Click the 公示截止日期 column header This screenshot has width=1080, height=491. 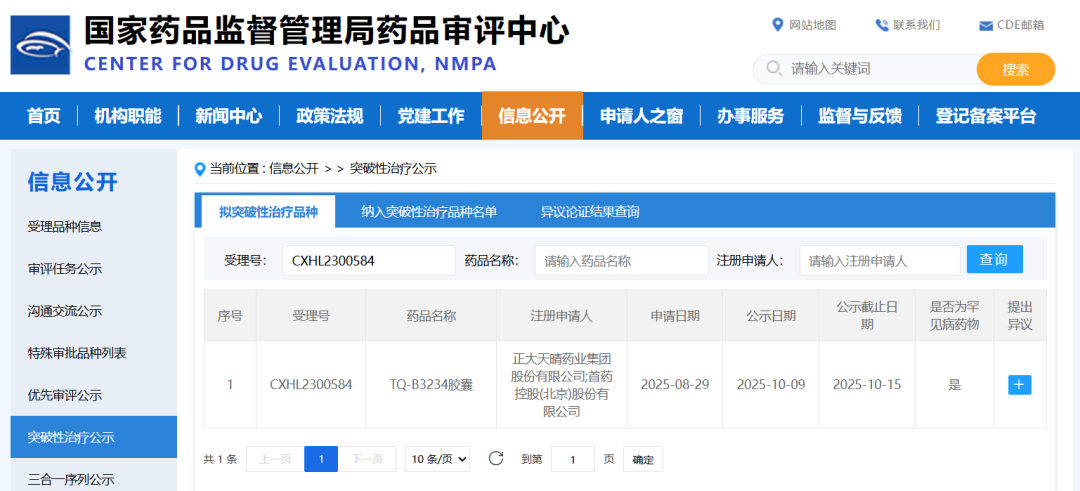pos(866,315)
